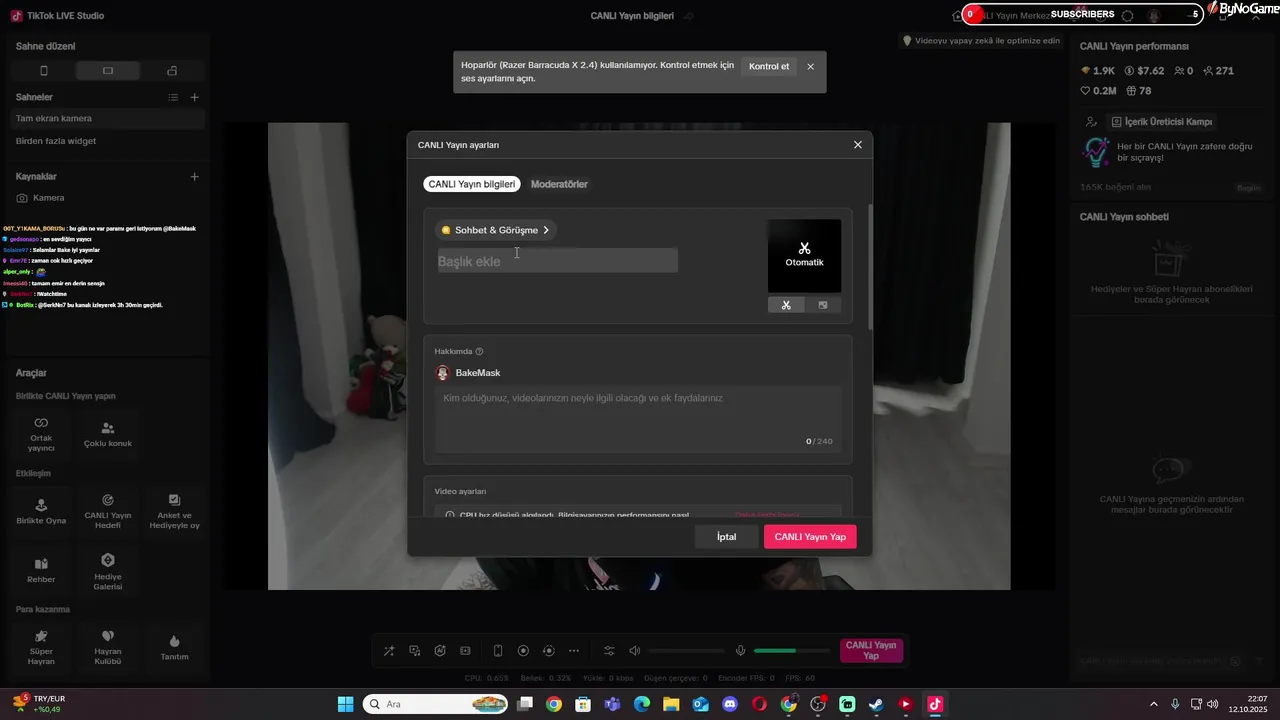Add a new source with Kaynaklar plus
Screen dimensions: 1280x720
click(195, 176)
